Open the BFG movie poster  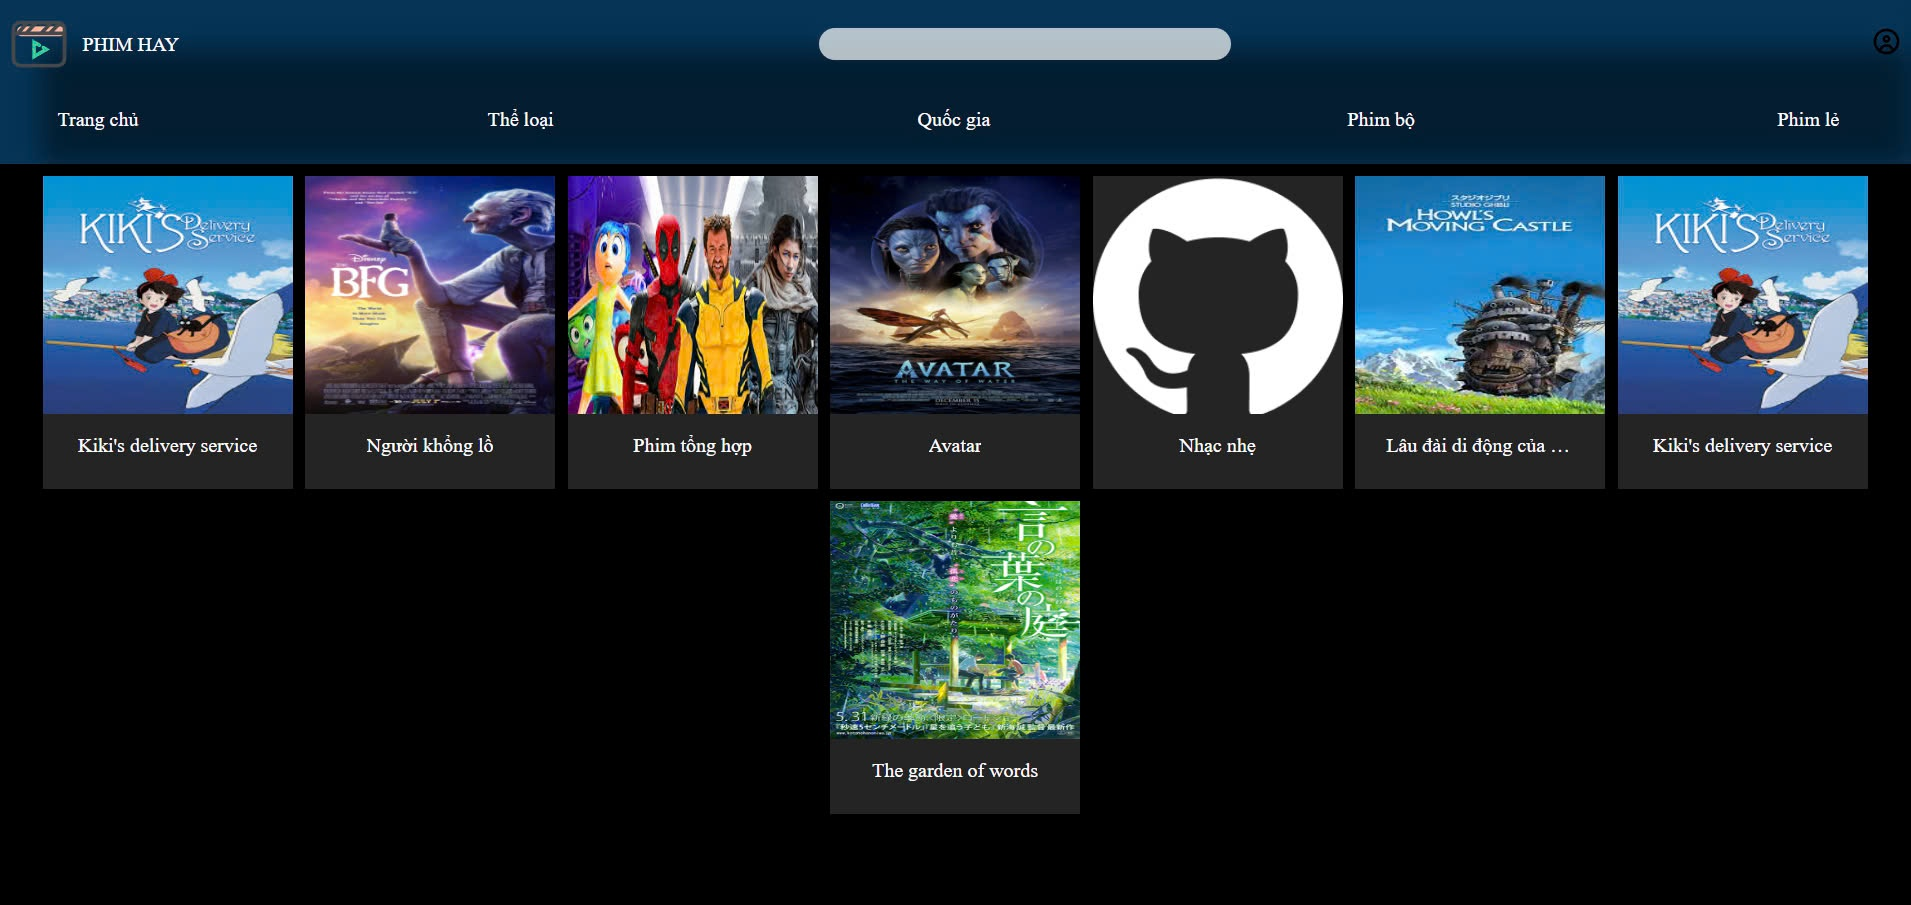[430, 295]
